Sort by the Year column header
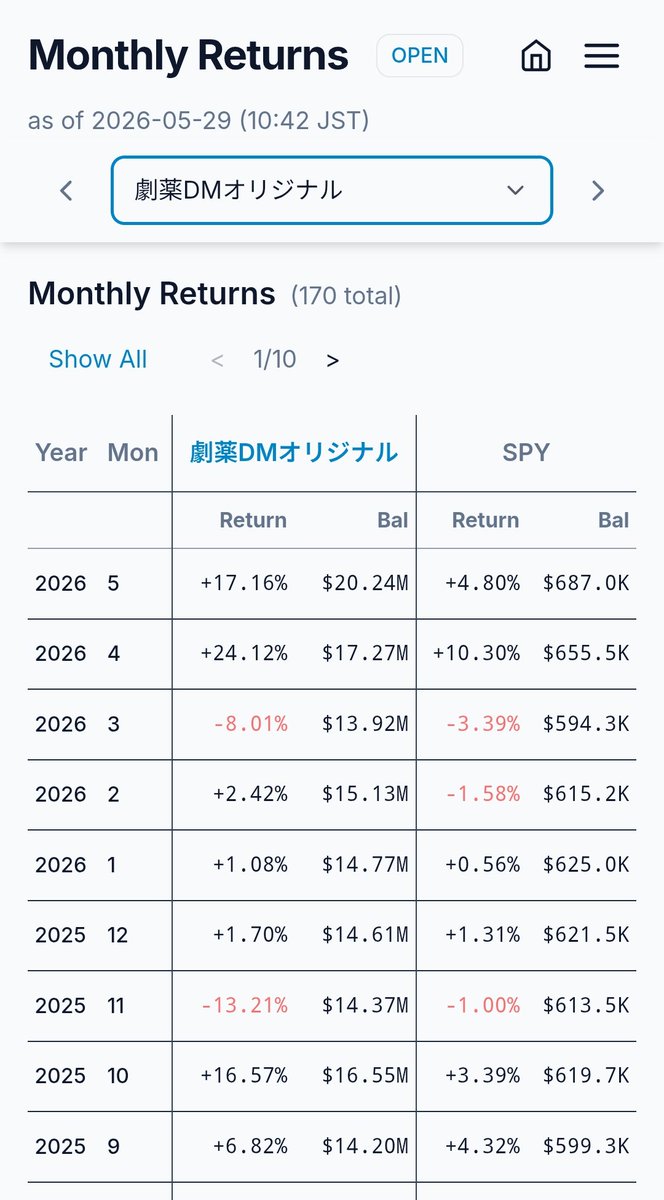664x1200 pixels. (61, 453)
